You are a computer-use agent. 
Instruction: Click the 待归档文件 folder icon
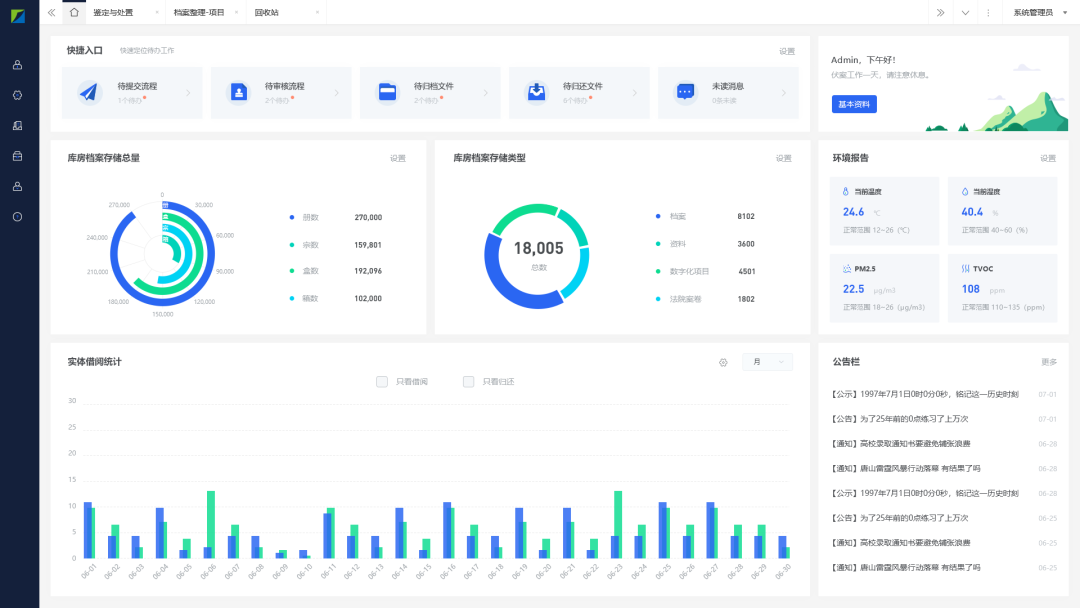[388, 92]
